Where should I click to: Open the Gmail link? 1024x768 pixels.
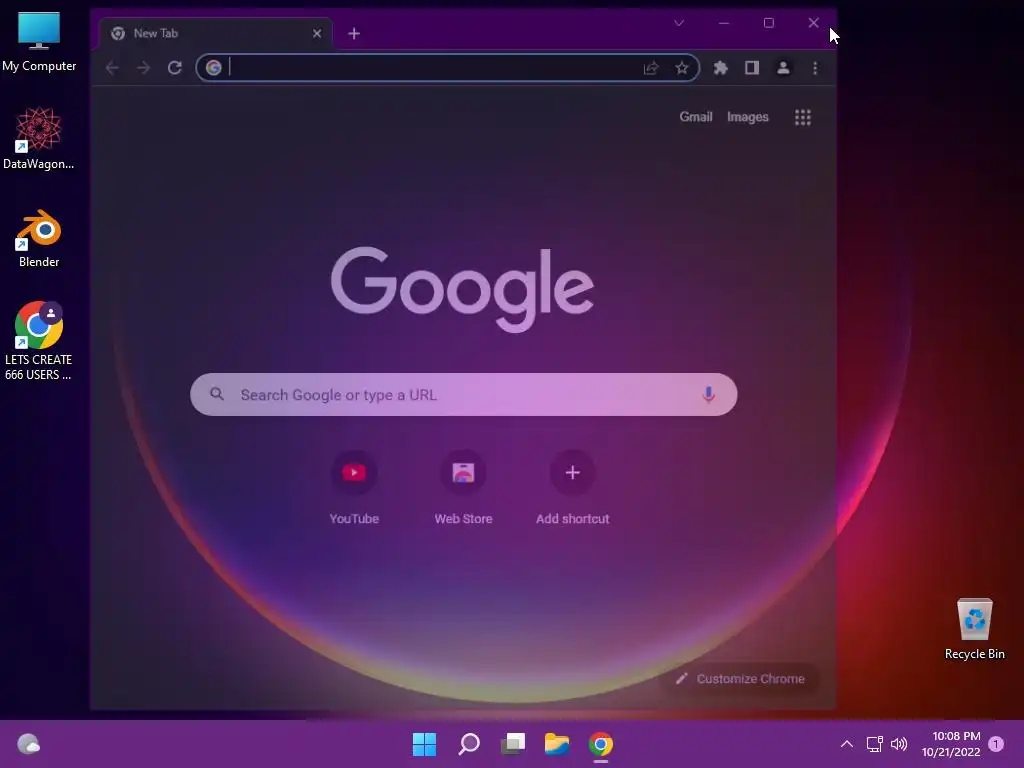(x=696, y=117)
